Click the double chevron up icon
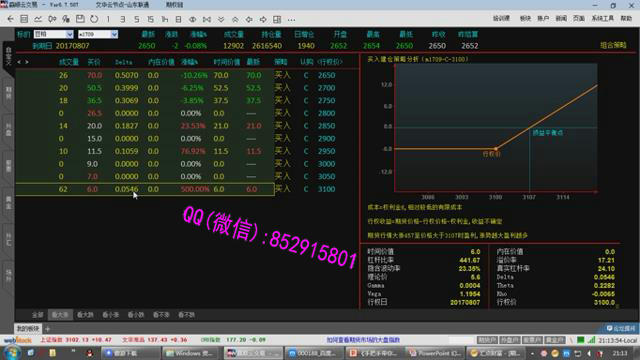Viewport: 640px width, 360px height. click(235, 19)
